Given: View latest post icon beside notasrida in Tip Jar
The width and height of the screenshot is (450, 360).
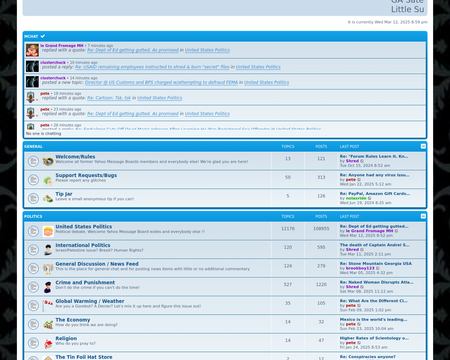Looking at the screenshot, I should point(369,198).
